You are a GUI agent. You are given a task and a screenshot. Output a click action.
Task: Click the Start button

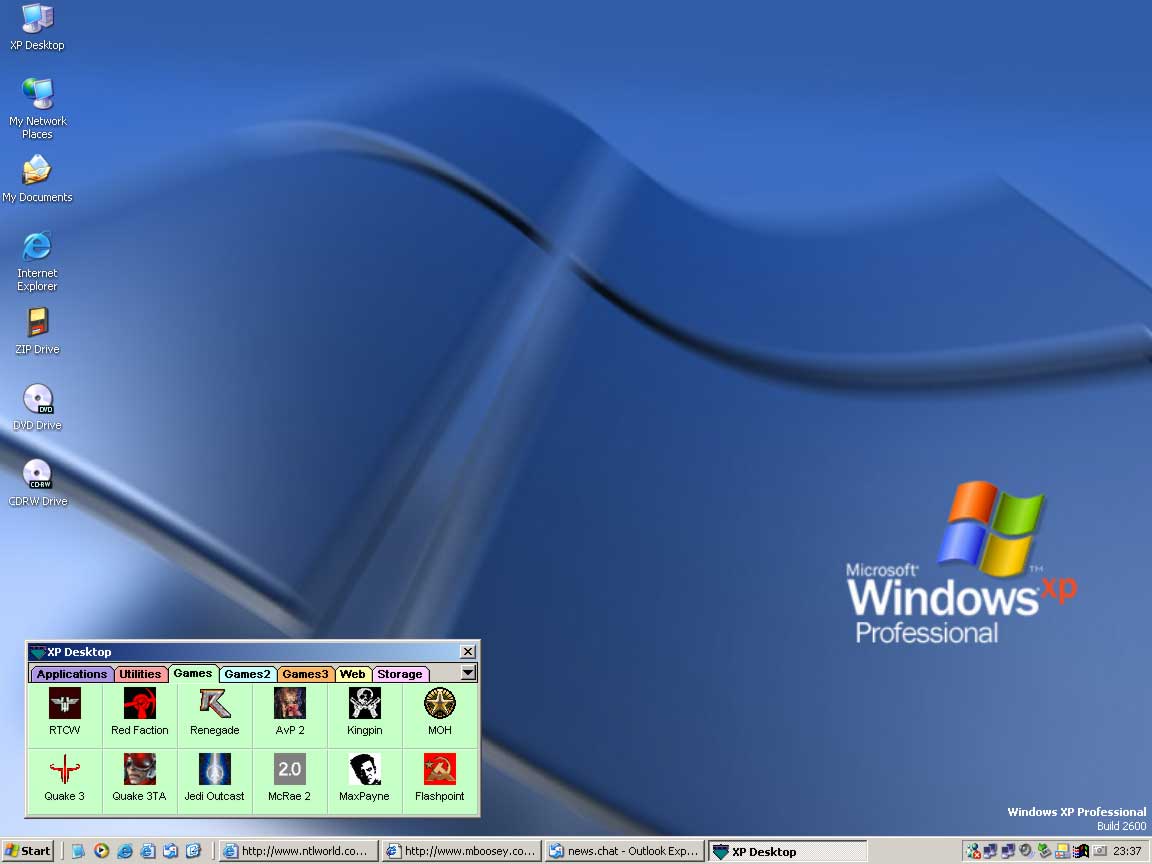click(27, 851)
